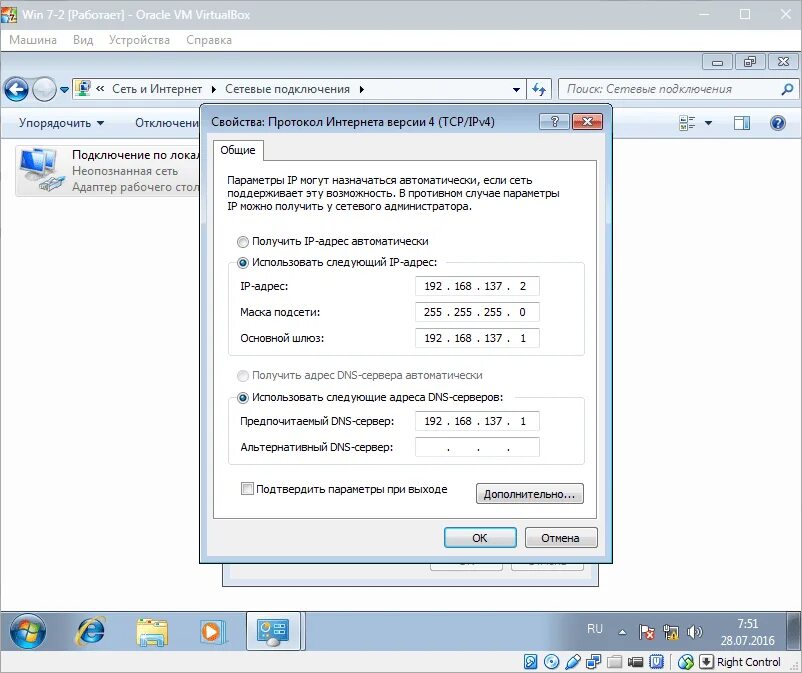This screenshot has height=673, width=802.
Task: Open the Устройства menu
Action: pyautogui.click(x=139, y=40)
